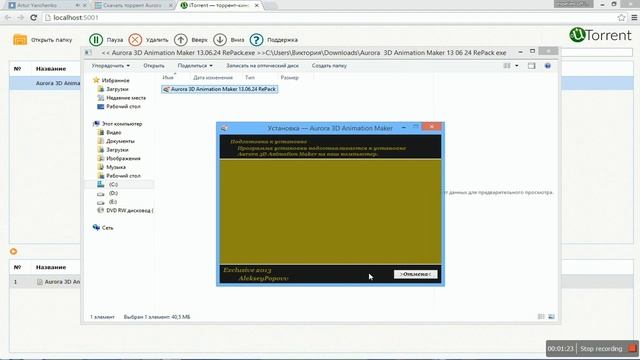Toggle Explorer preview pane icon
The image size is (640, 360).
click(x=531, y=66)
